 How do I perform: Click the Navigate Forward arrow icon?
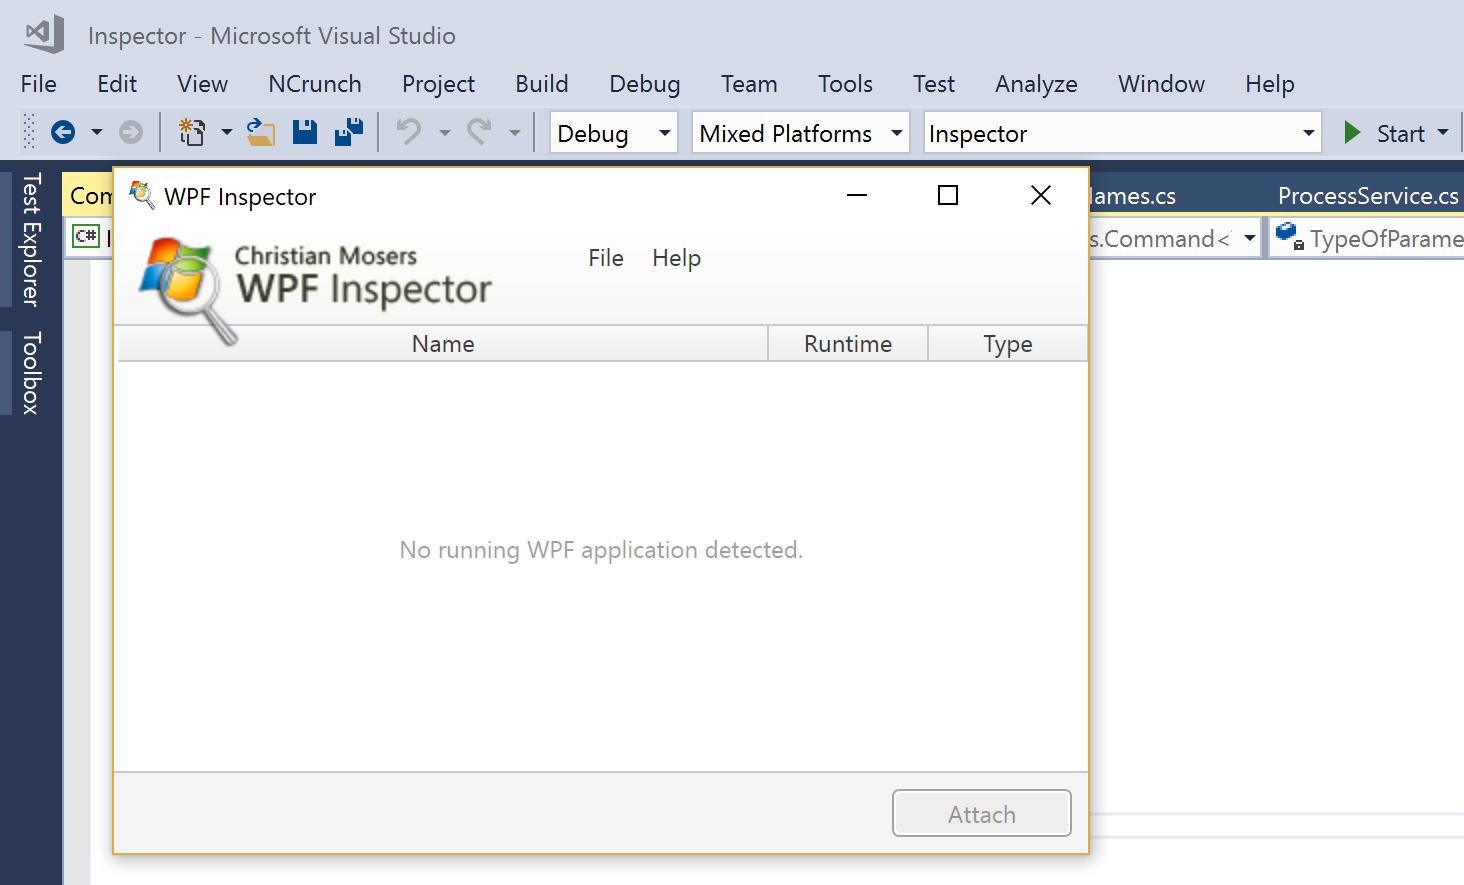[x=131, y=132]
